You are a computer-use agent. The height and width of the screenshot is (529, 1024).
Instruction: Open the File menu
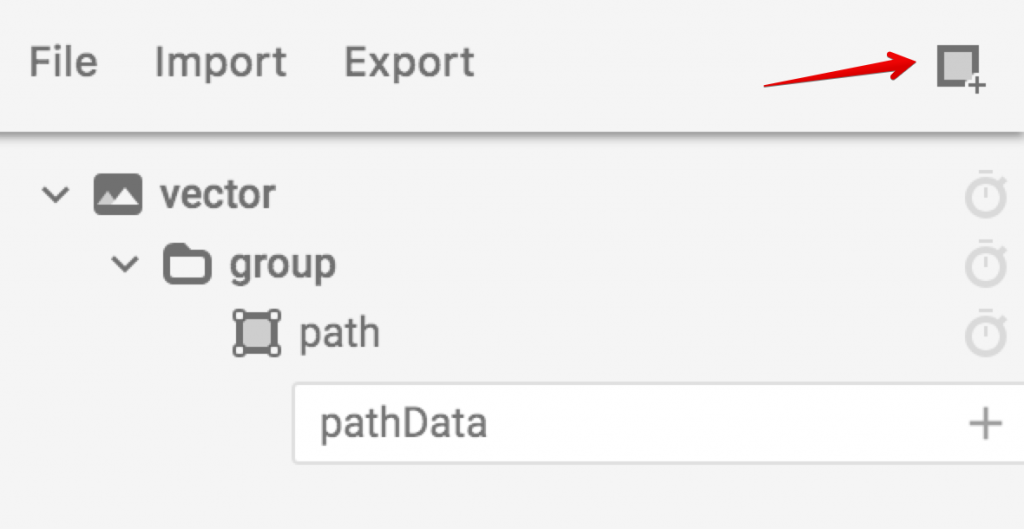[63, 63]
